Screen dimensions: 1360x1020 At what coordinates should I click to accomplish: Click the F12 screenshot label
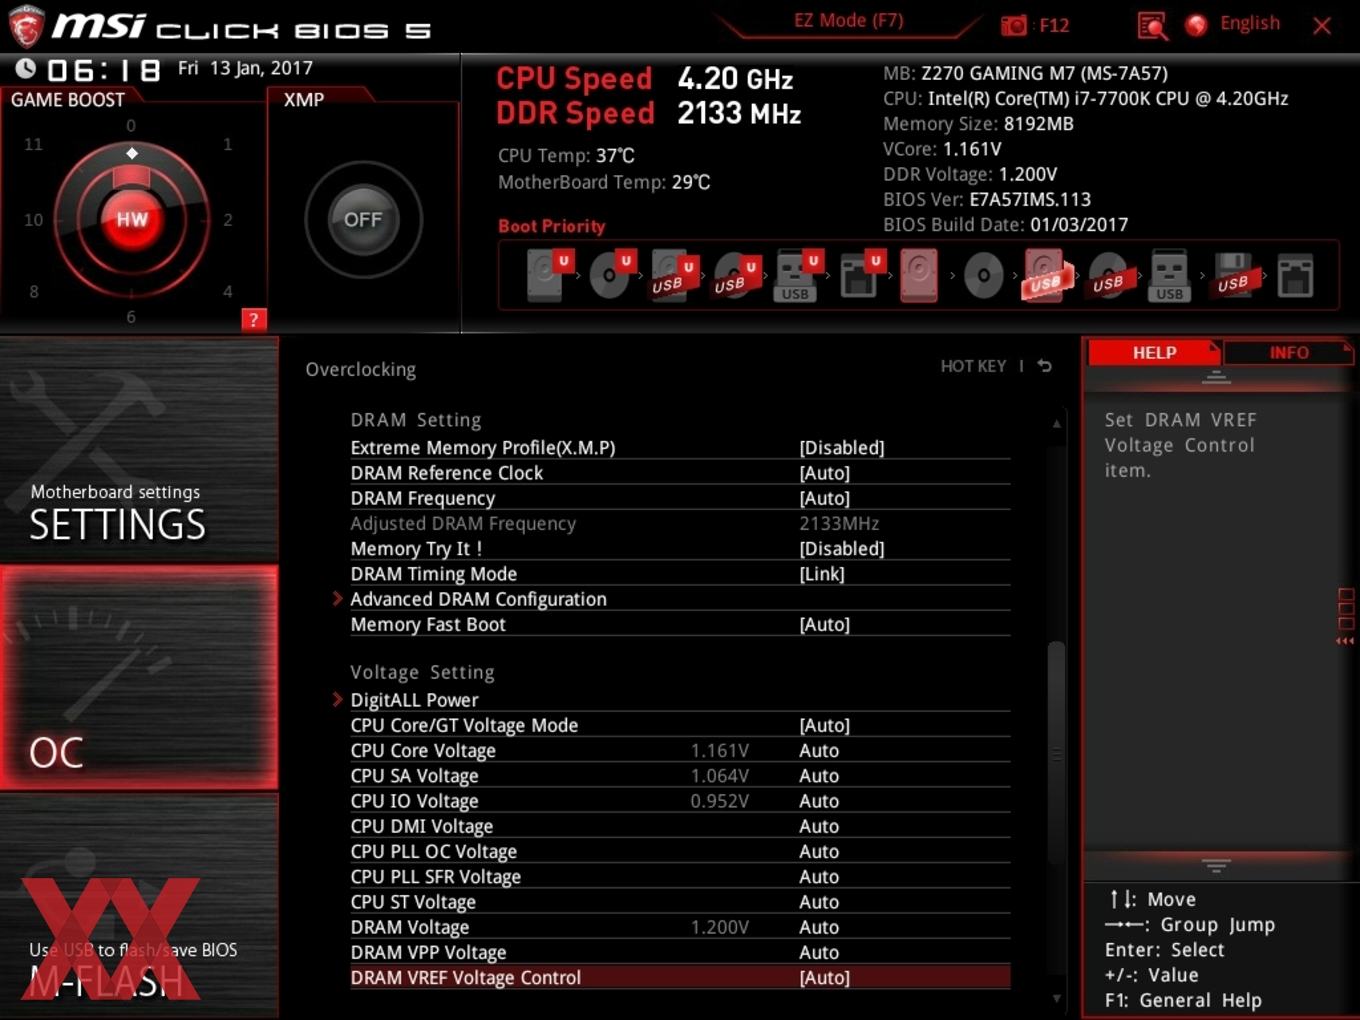point(1054,25)
